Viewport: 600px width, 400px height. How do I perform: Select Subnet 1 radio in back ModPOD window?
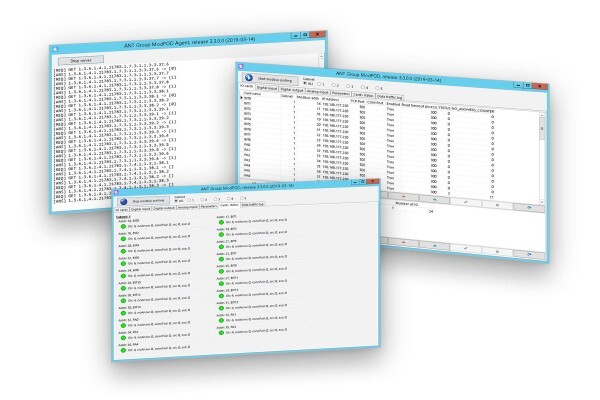[319, 84]
